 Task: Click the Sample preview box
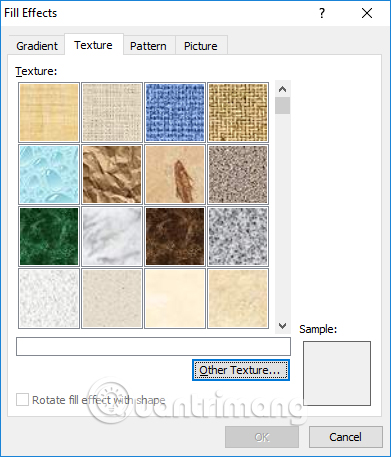tap(337, 373)
